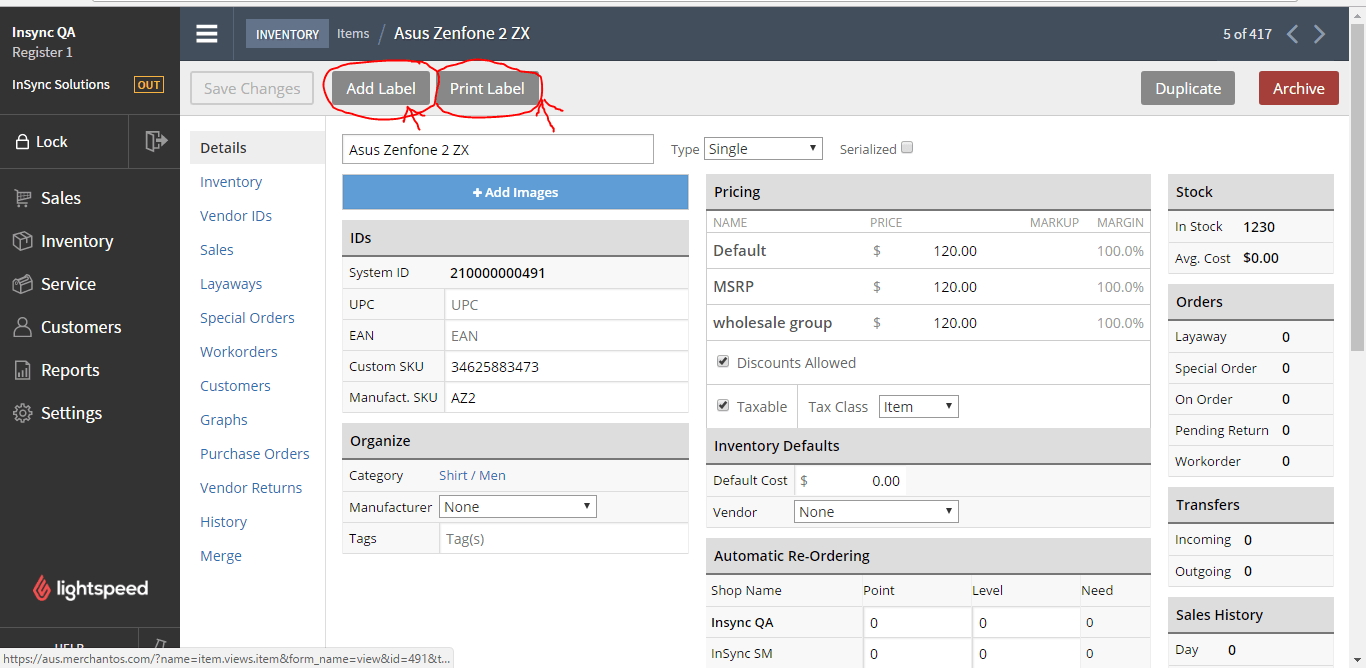
Task: Expand the Manufacturer dropdown
Action: pyautogui.click(x=517, y=507)
